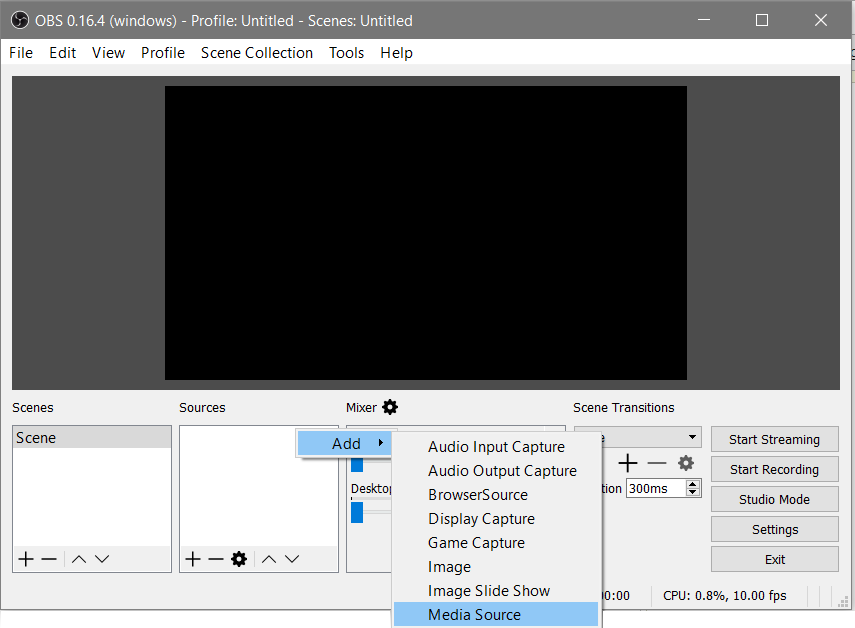Click the Start Streaming button
This screenshot has width=855, height=628.
click(774, 439)
